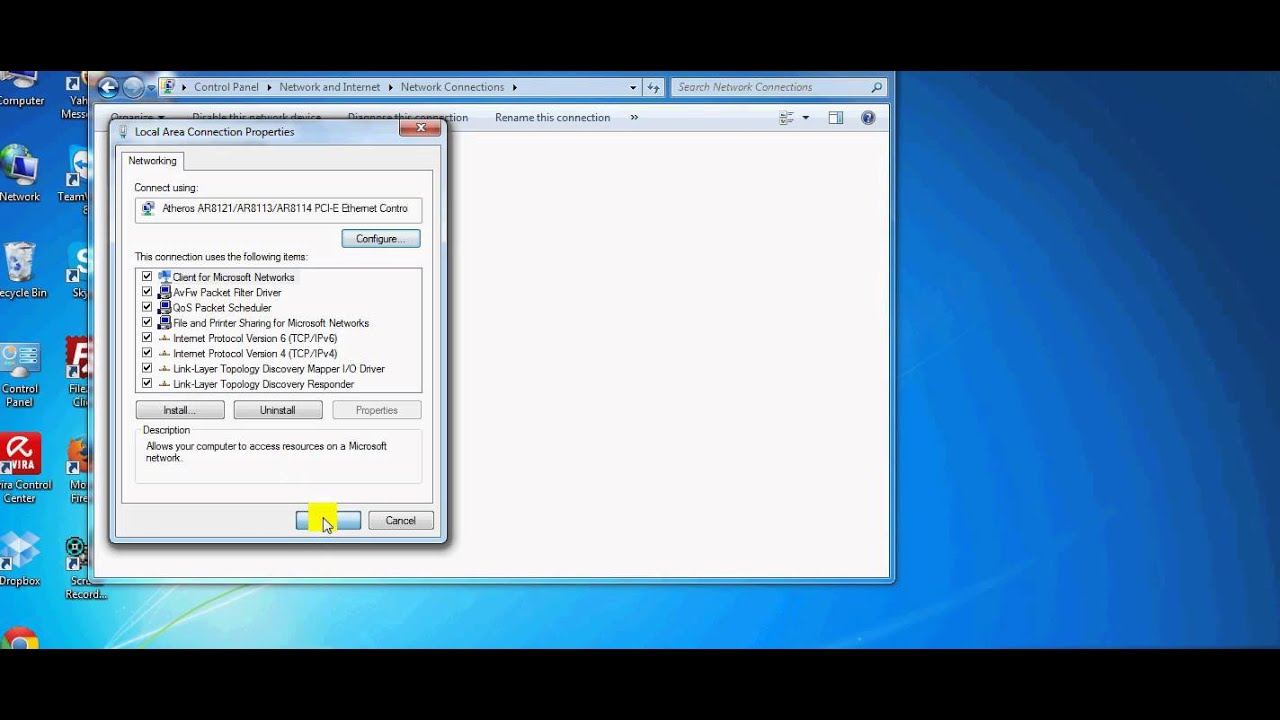Uncheck AvFw Packet Filter Driver

tap(147, 292)
